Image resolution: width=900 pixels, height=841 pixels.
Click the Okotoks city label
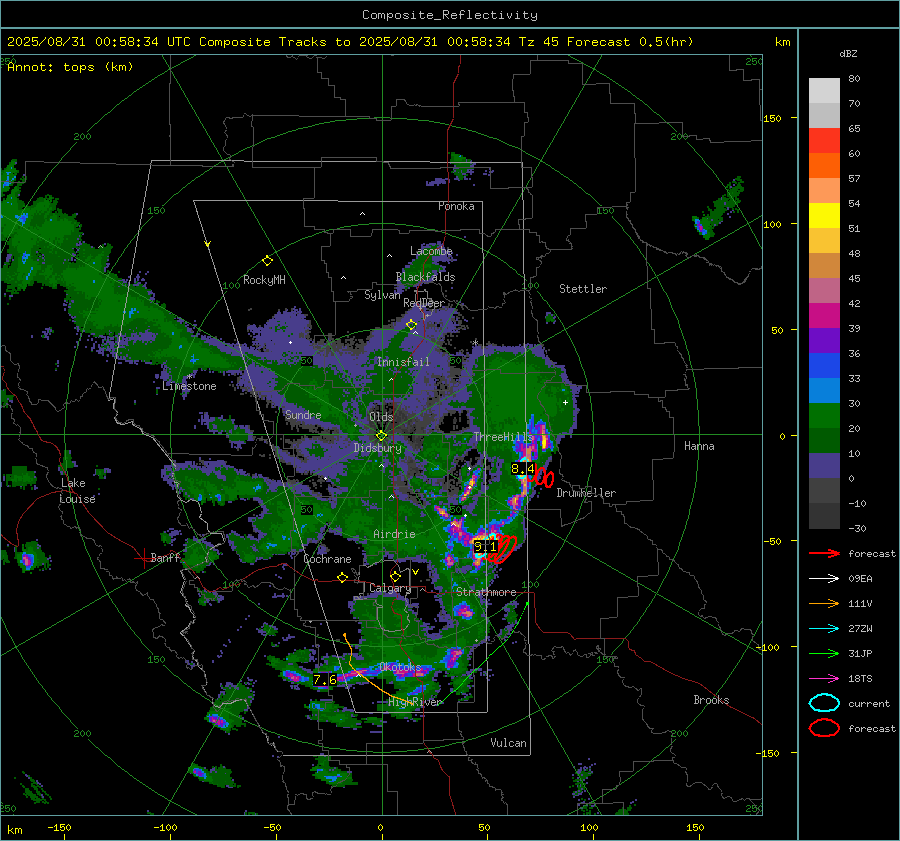[400, 667]
